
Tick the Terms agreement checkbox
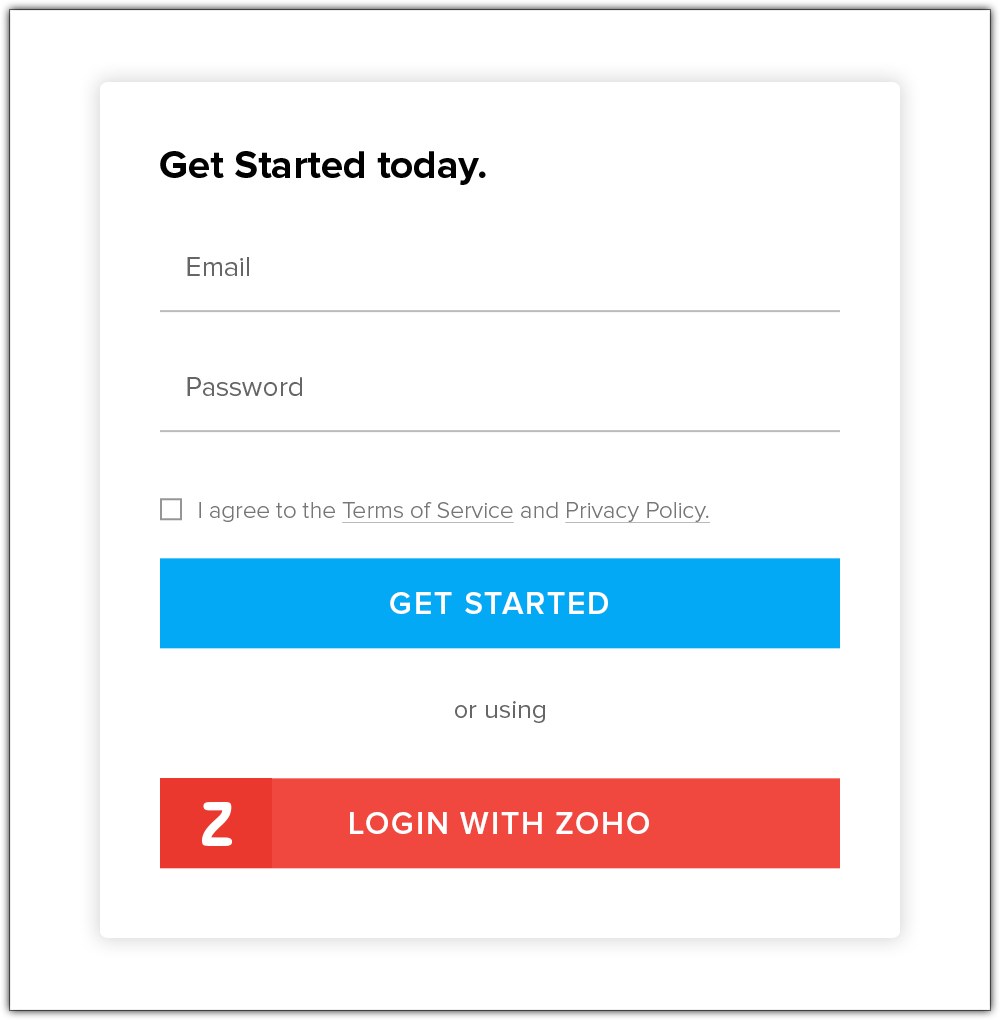point(171,510)
